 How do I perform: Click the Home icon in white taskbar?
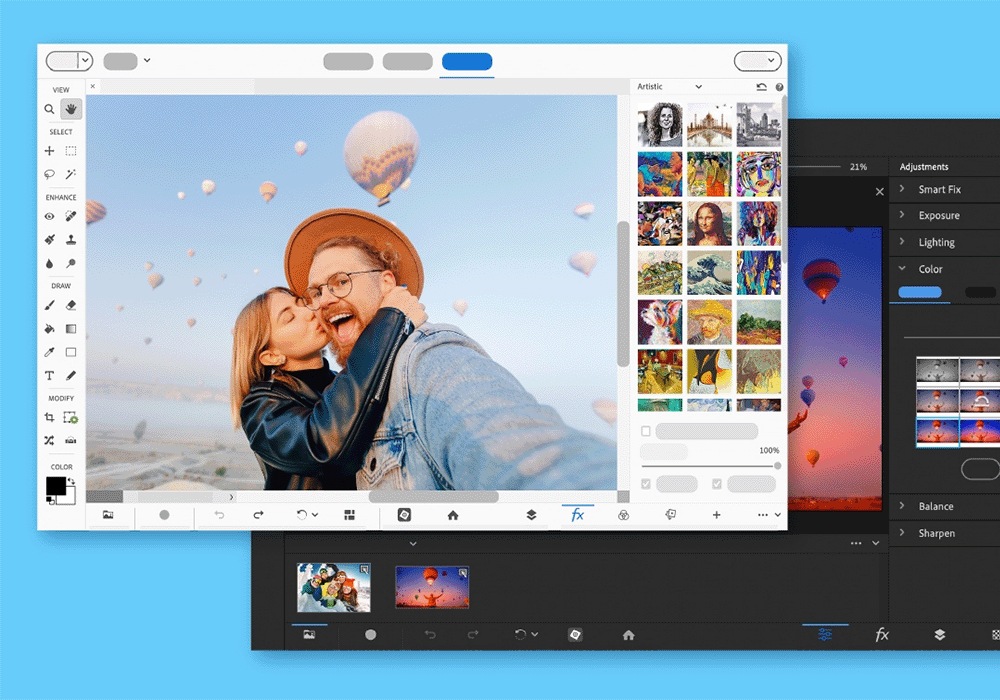452,515
